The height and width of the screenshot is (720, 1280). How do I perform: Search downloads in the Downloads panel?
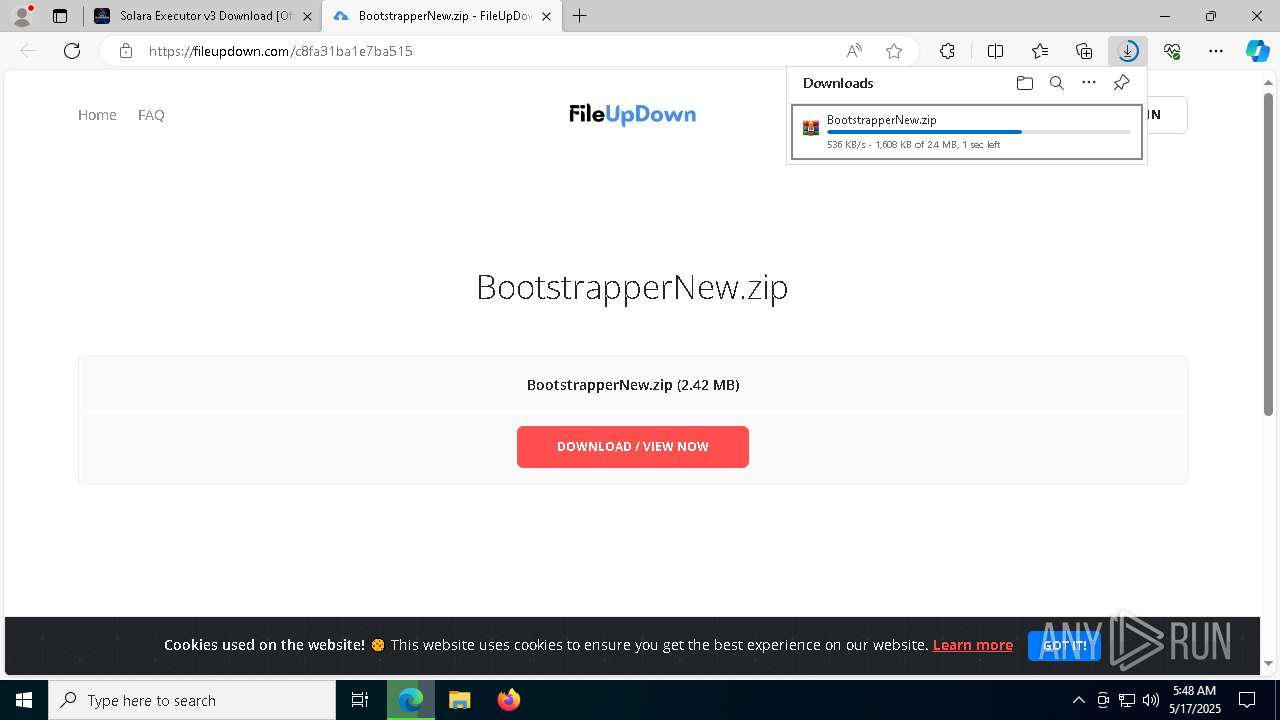[1056, 83]
